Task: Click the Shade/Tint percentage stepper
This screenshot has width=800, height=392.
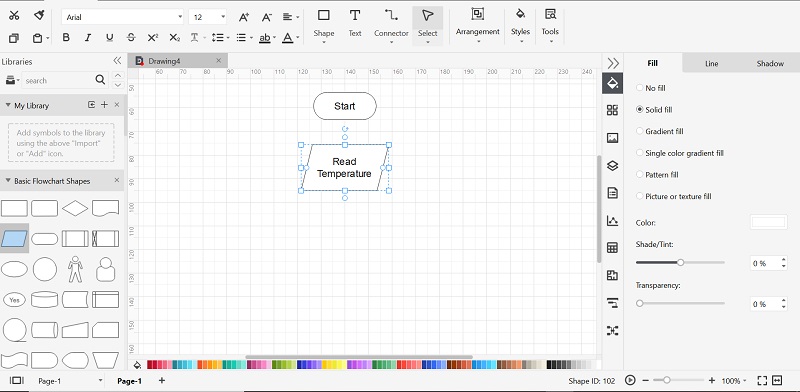Action: point(784,263)
